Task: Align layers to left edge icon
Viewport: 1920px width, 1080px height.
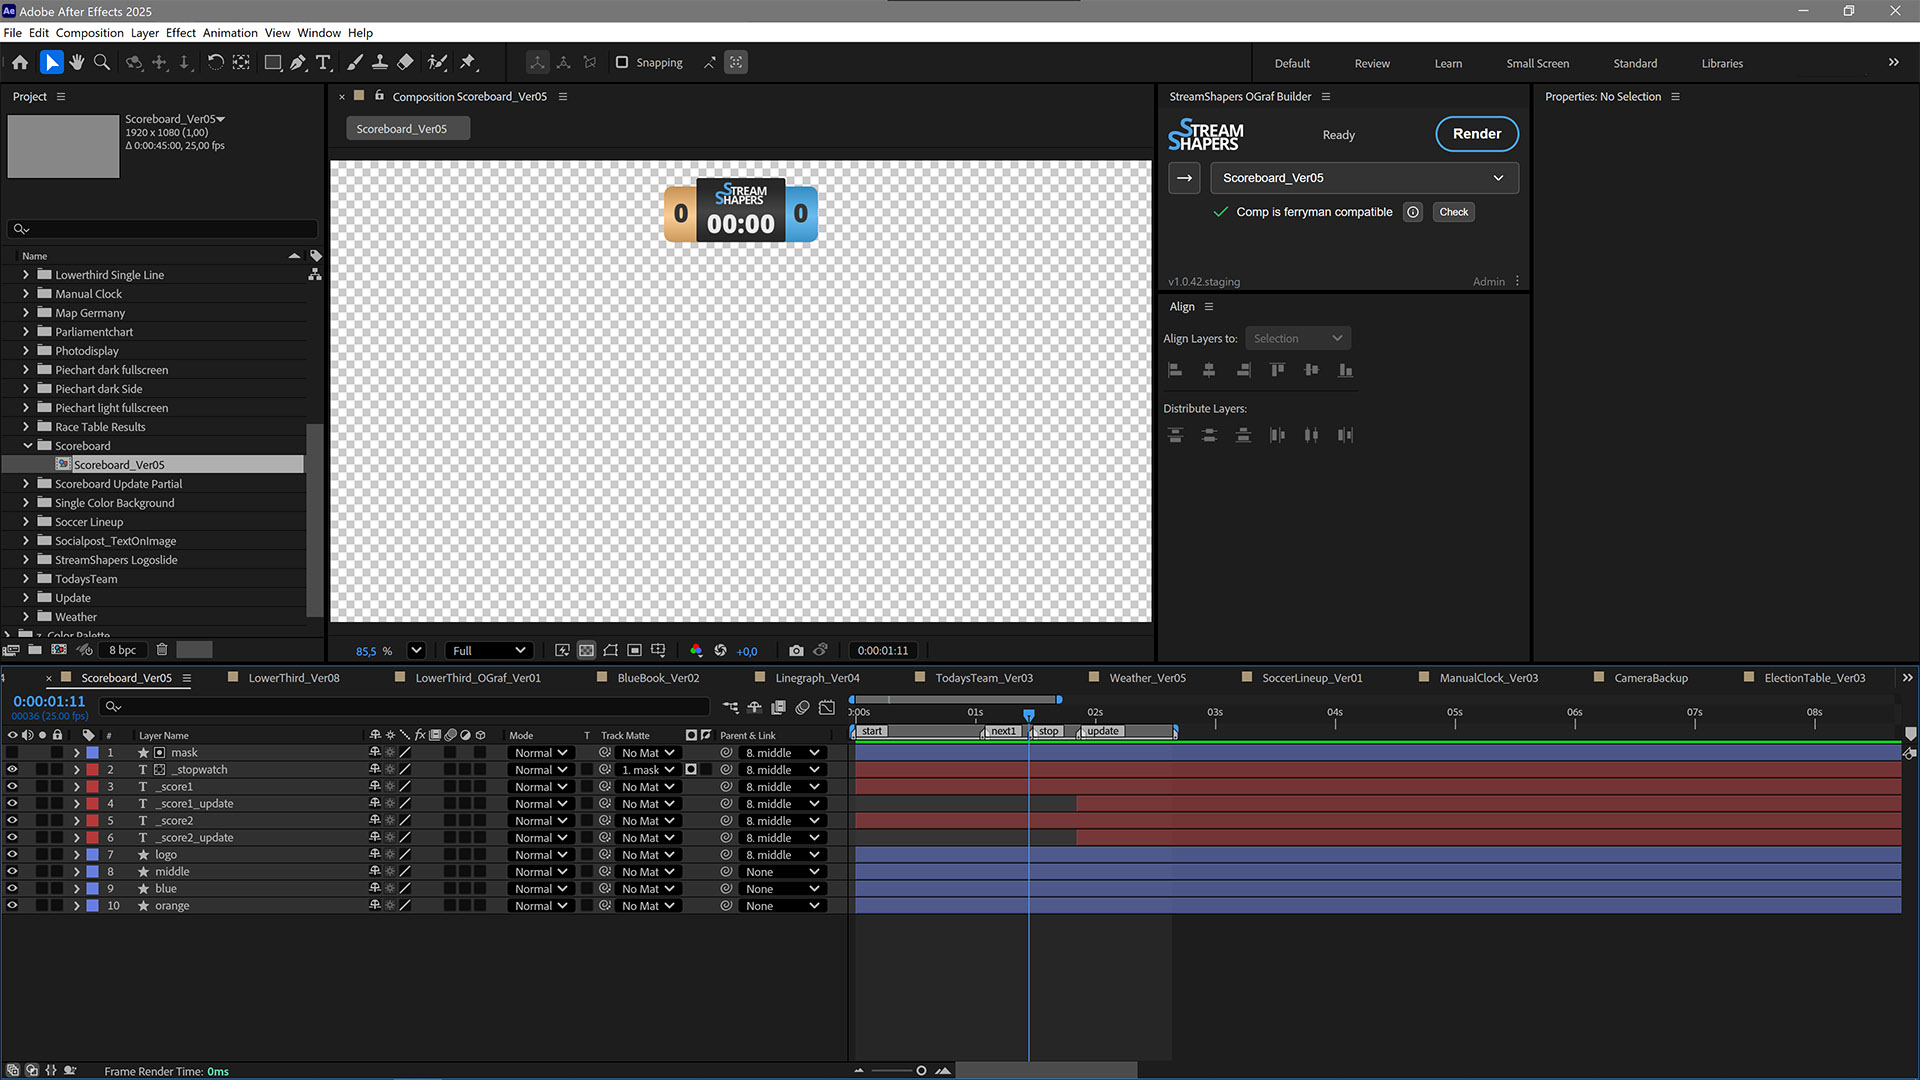Action: (x=1175, y=370)
